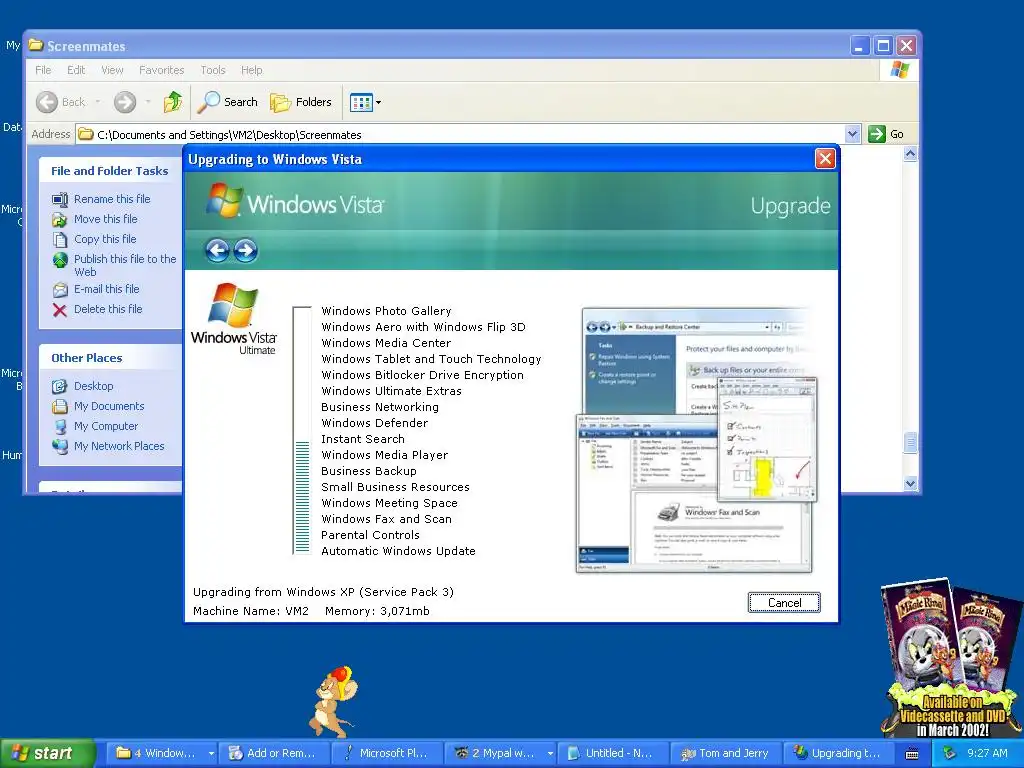Cancel the Windows Vista upgrade
1024x768 pixels.
point(784,603)
